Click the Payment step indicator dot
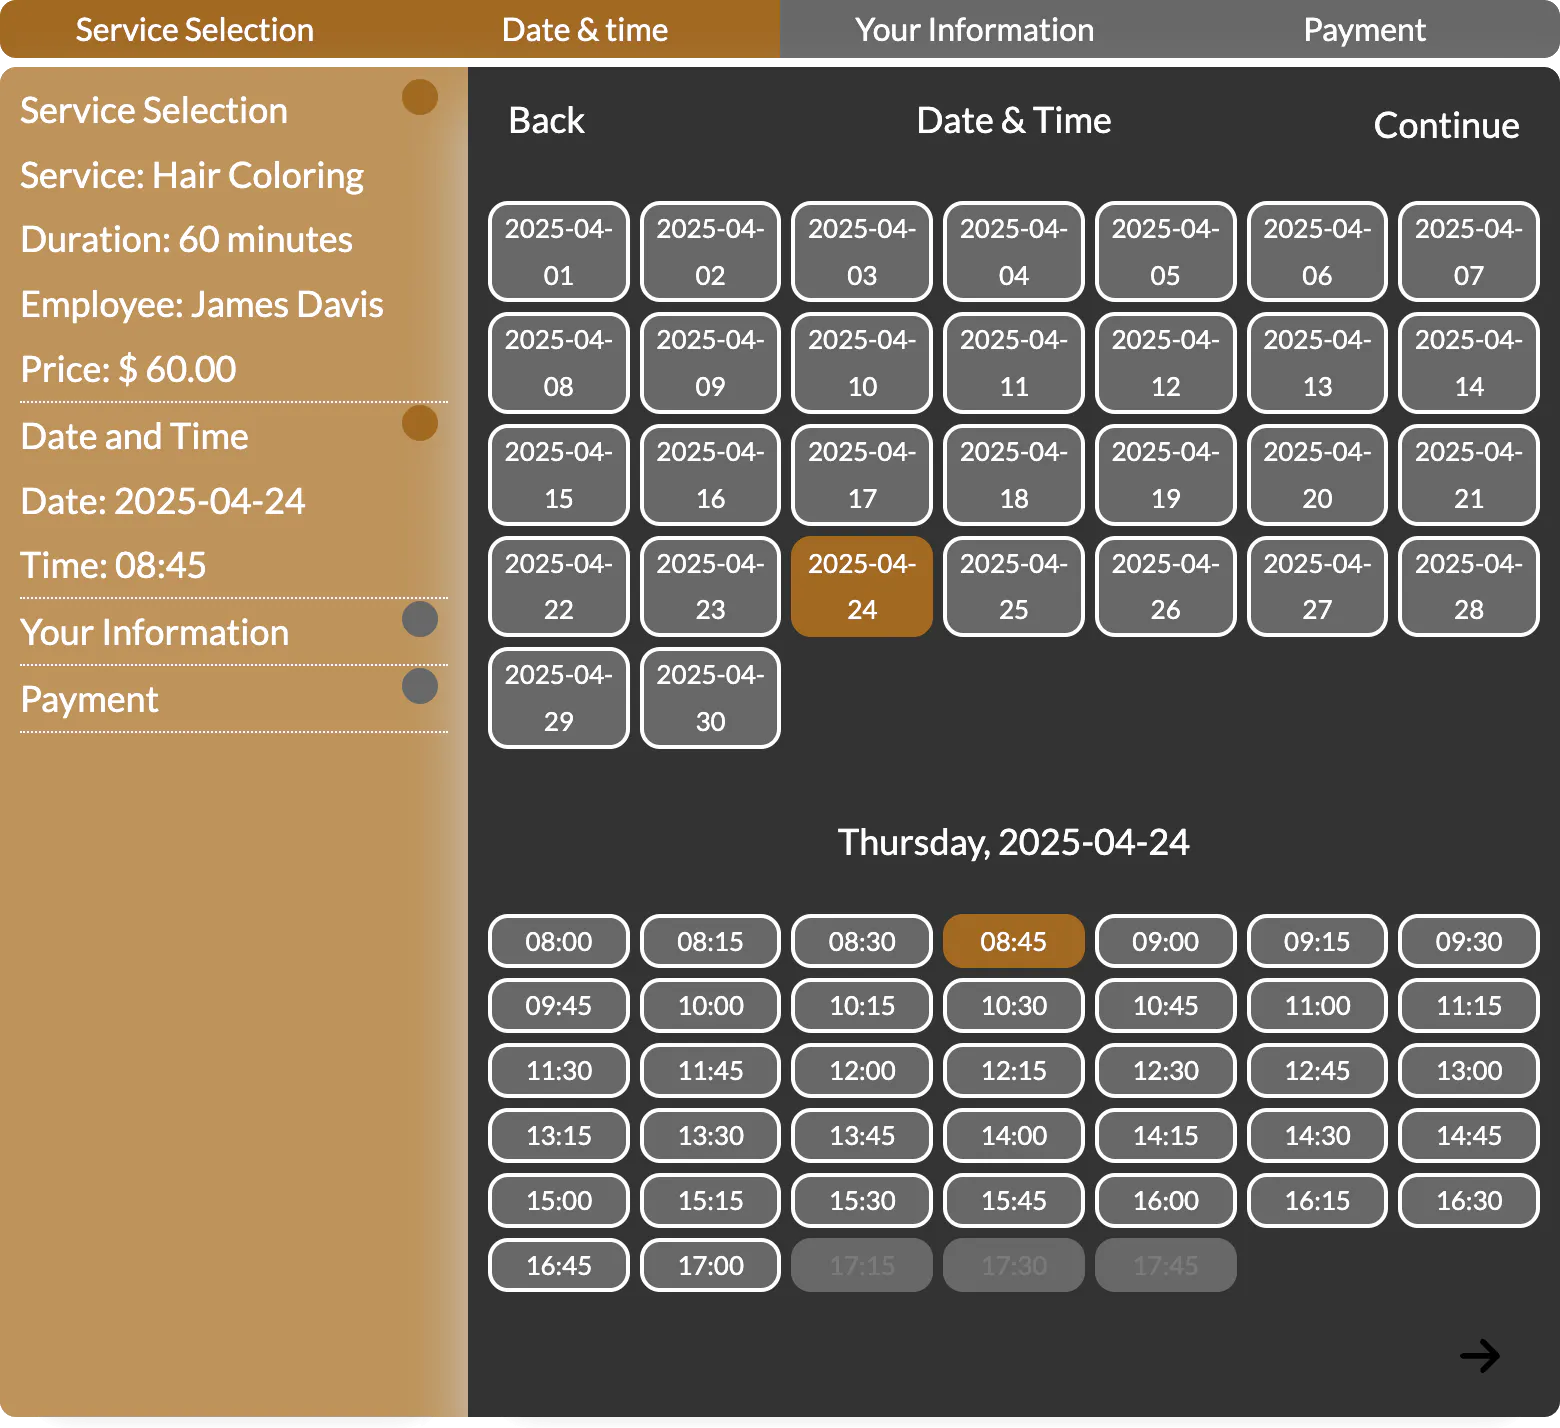The height and width of the screenshot is (1428, 1560). (x=420, y=686)
